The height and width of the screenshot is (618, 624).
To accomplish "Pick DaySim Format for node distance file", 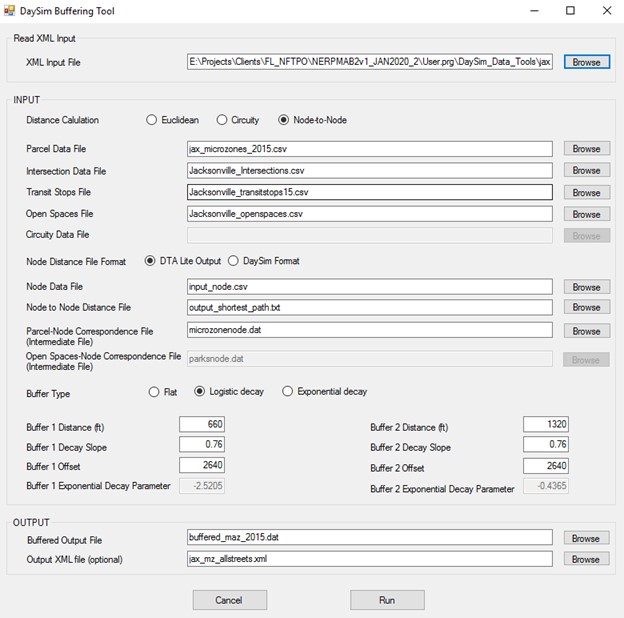I will point(233,261).
